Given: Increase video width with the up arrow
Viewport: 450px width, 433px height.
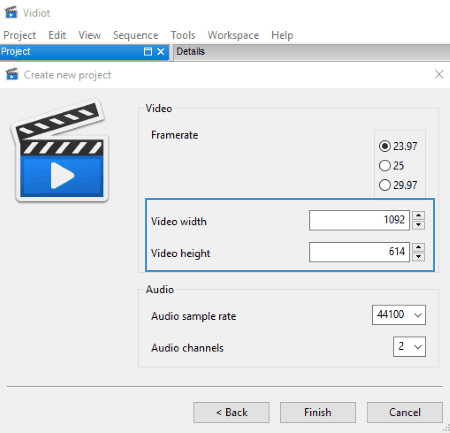Looking at the screenshot, I should [x=418, y=215].
